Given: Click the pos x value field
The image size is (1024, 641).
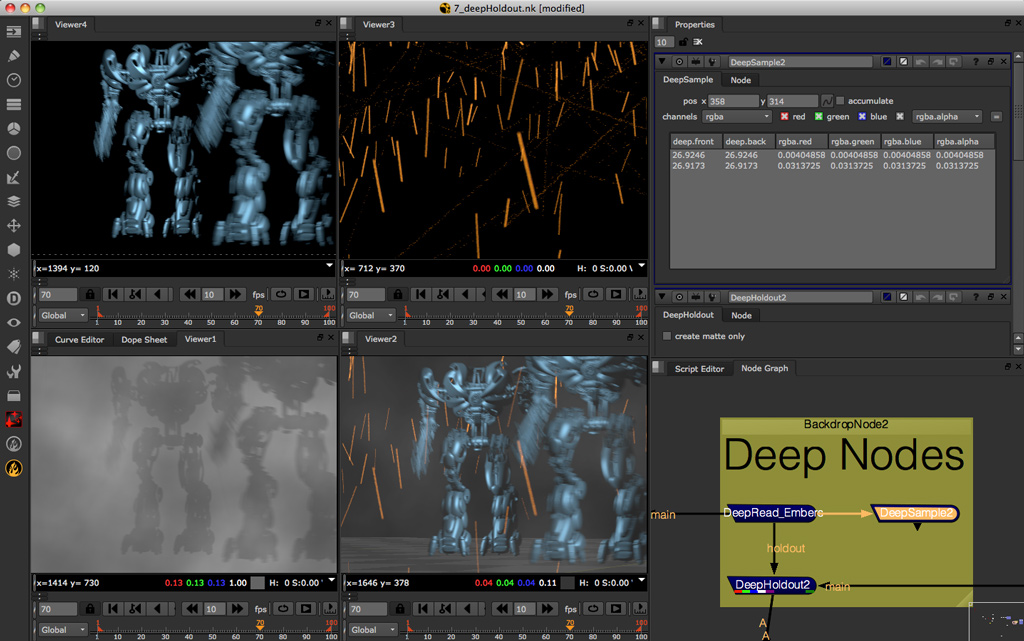Looking at the screenshot, I should (733, 101).
